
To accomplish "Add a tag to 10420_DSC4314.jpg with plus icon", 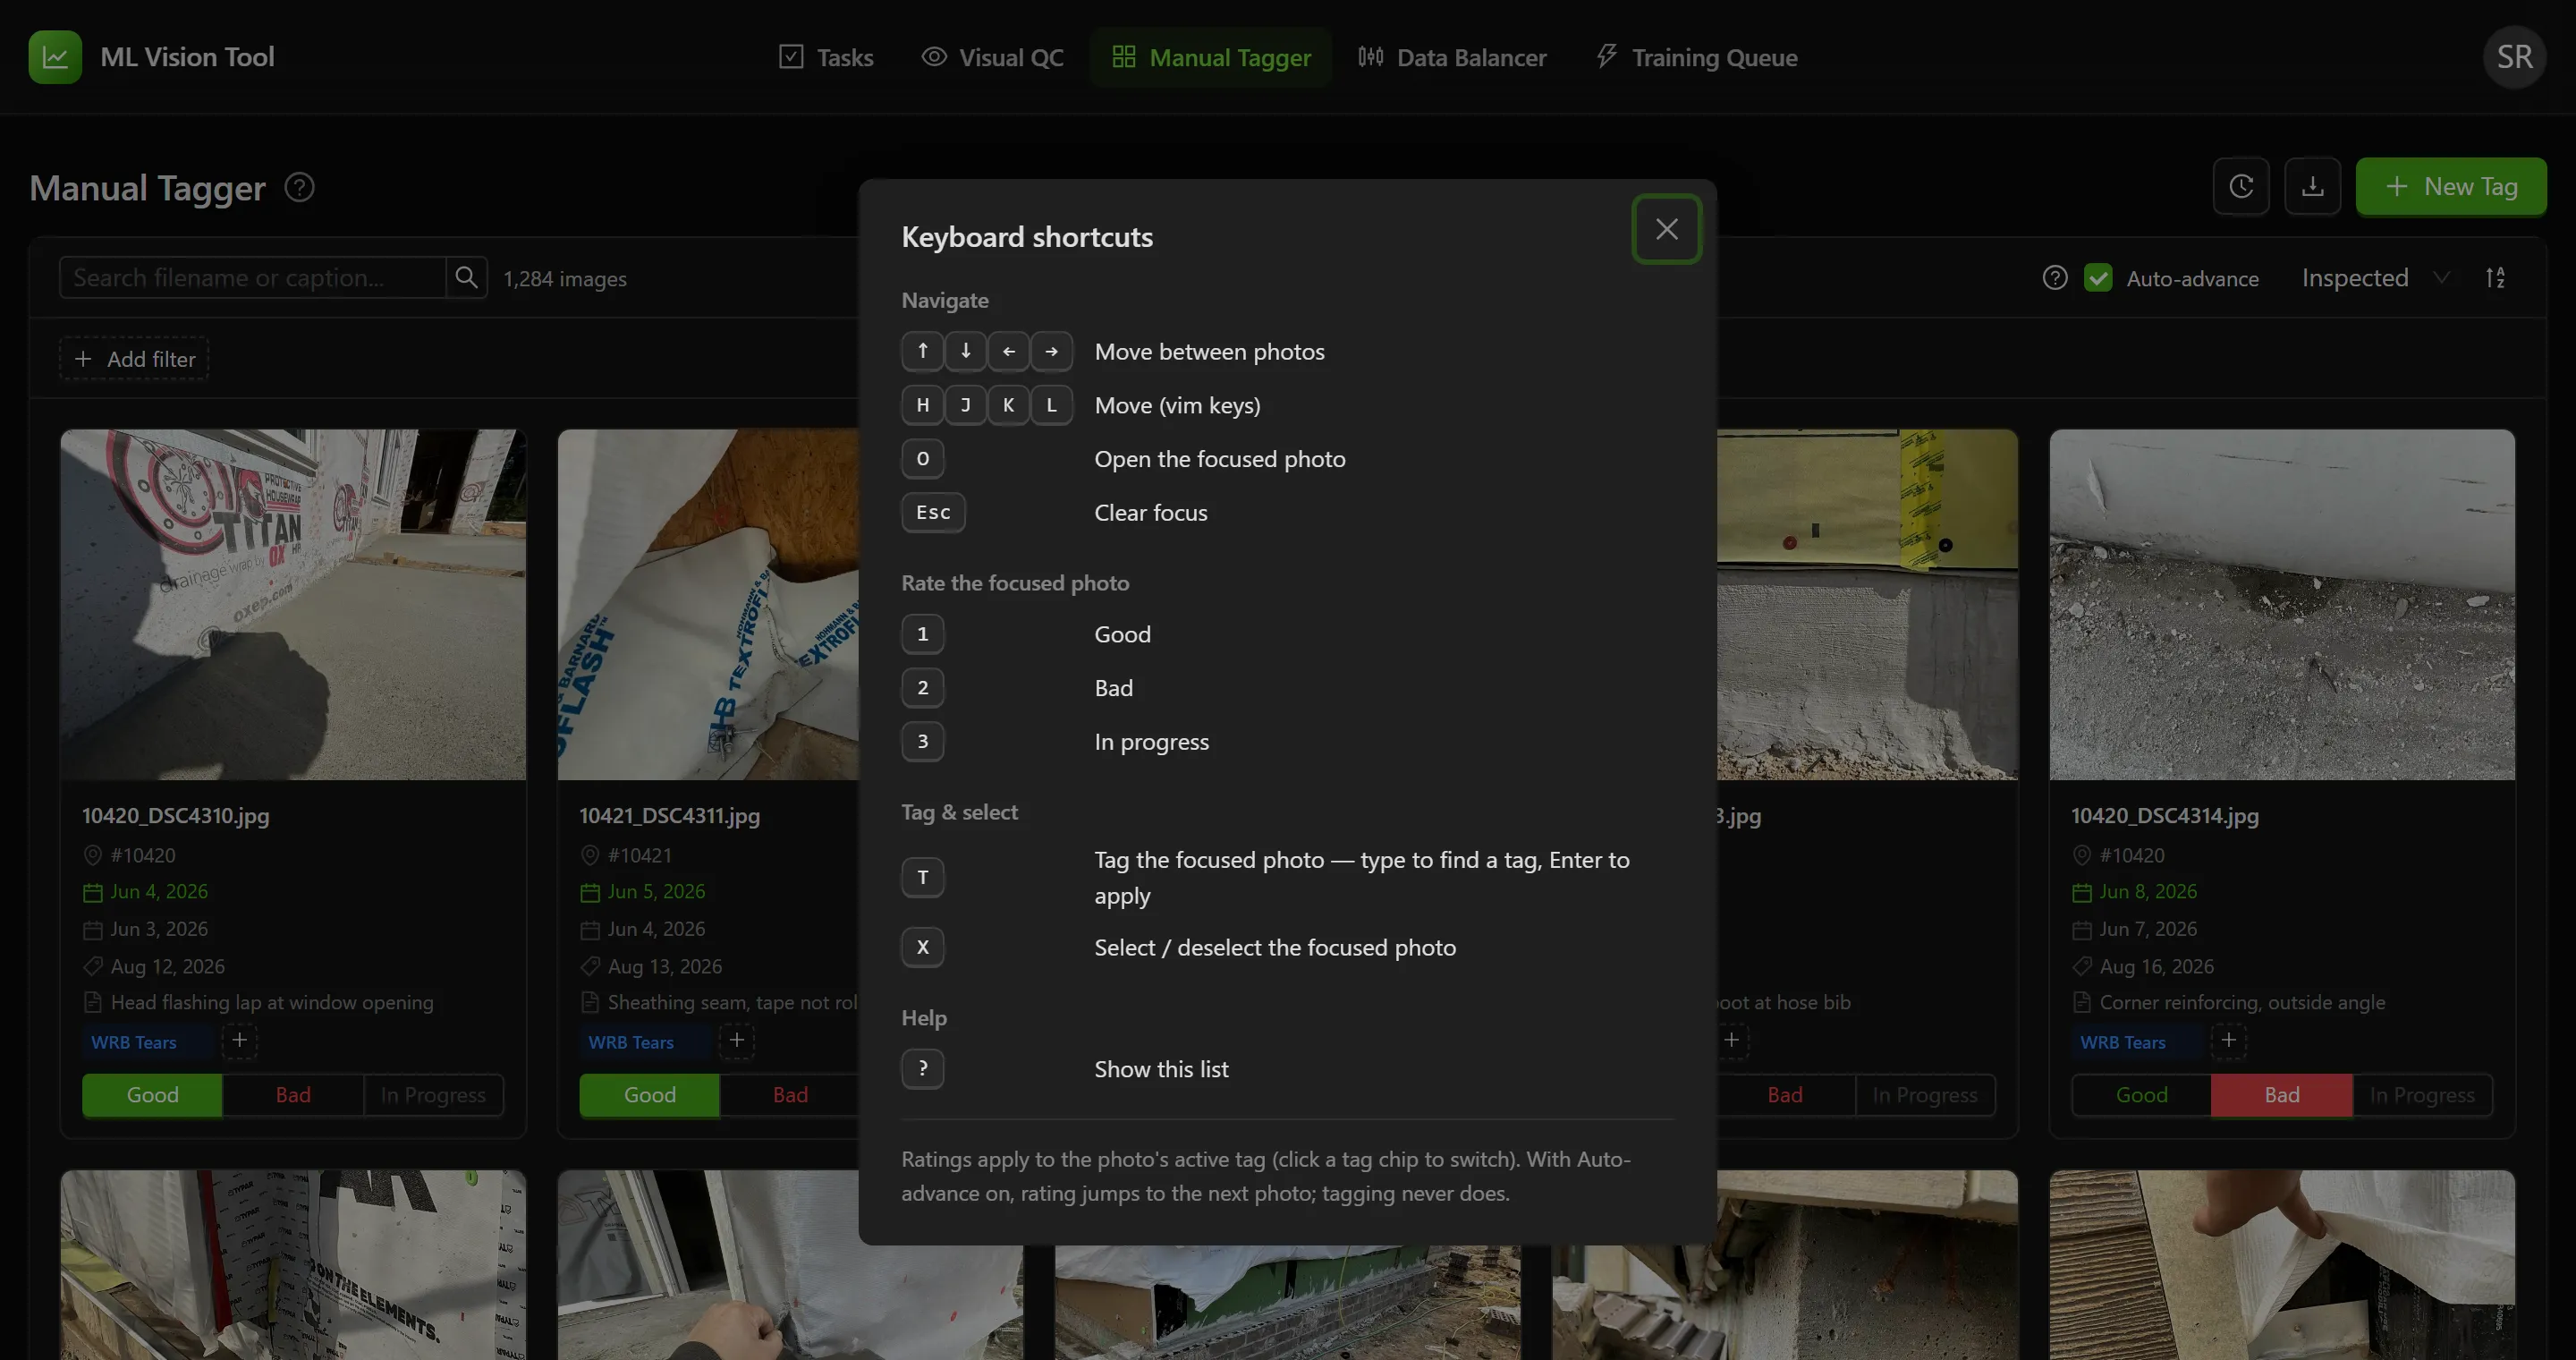I will coord(2228,1041).
